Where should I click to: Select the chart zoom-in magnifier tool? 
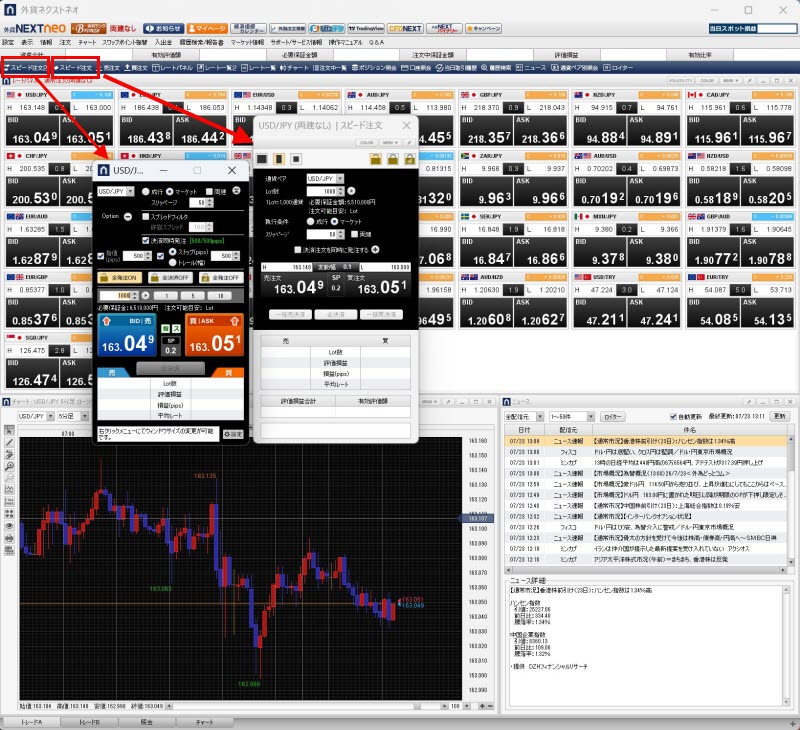click(x=9, y=466)
